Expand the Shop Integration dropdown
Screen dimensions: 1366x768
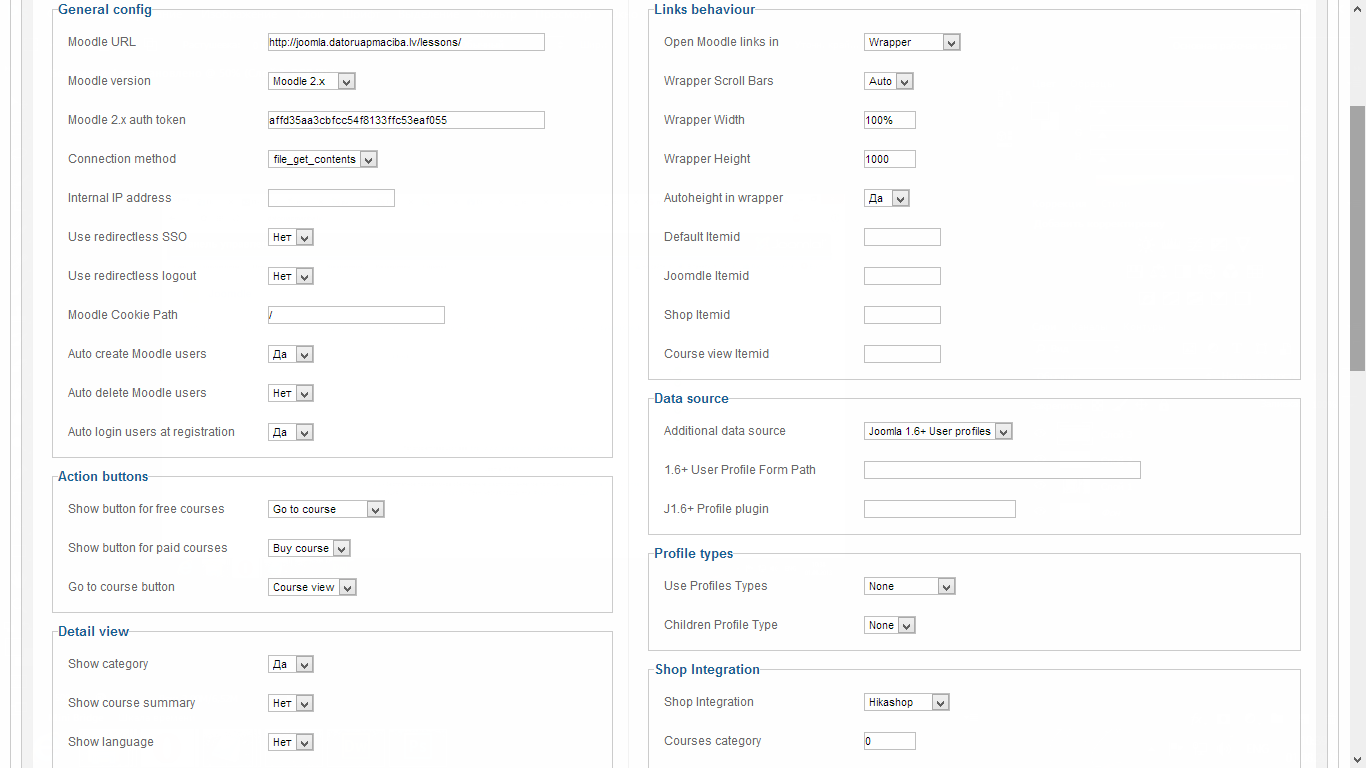(x=906, y=703)
